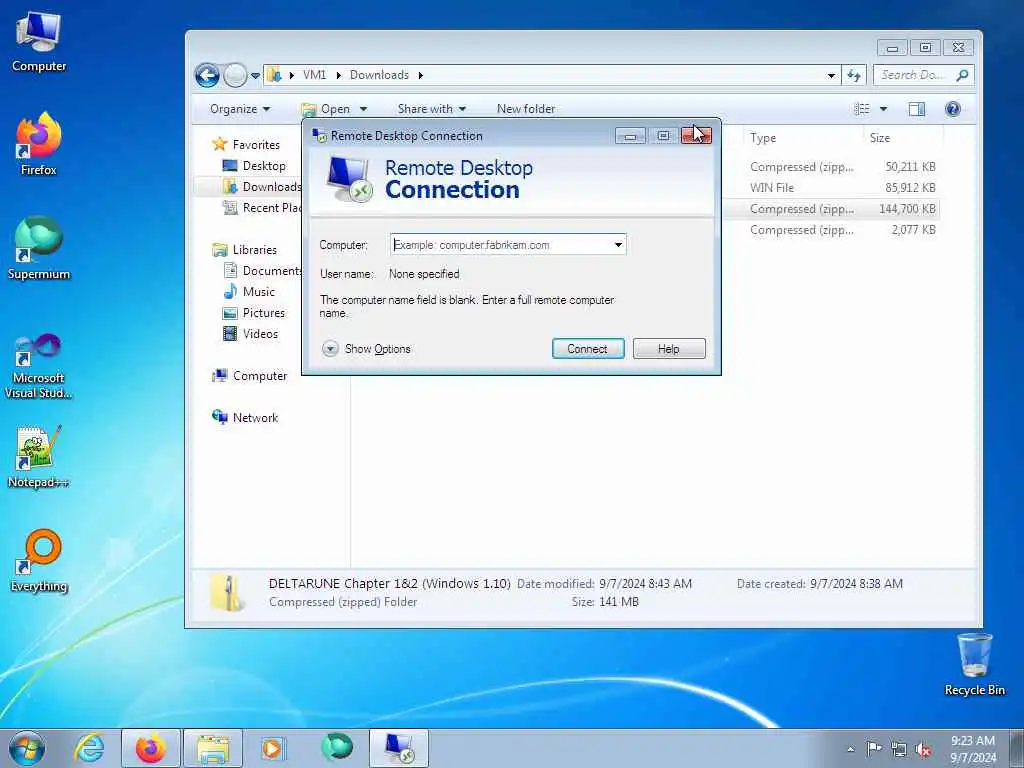
Task: Click the Explorer forward navigation arrow
Action: 235,75
